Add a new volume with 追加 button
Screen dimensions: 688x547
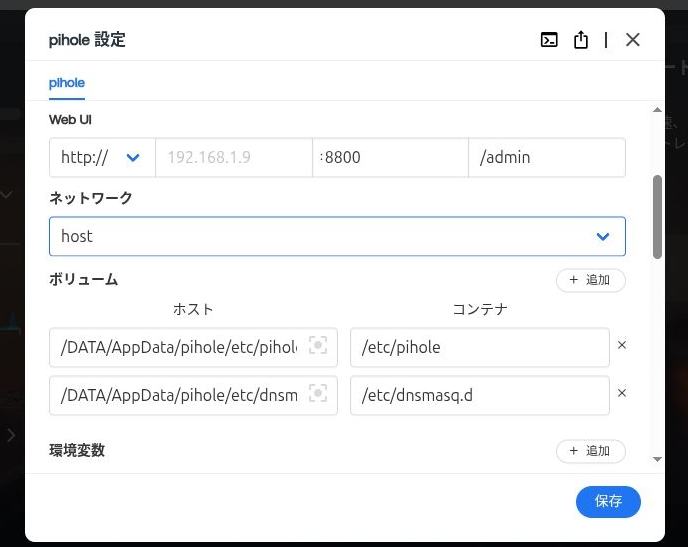point(591,280)
